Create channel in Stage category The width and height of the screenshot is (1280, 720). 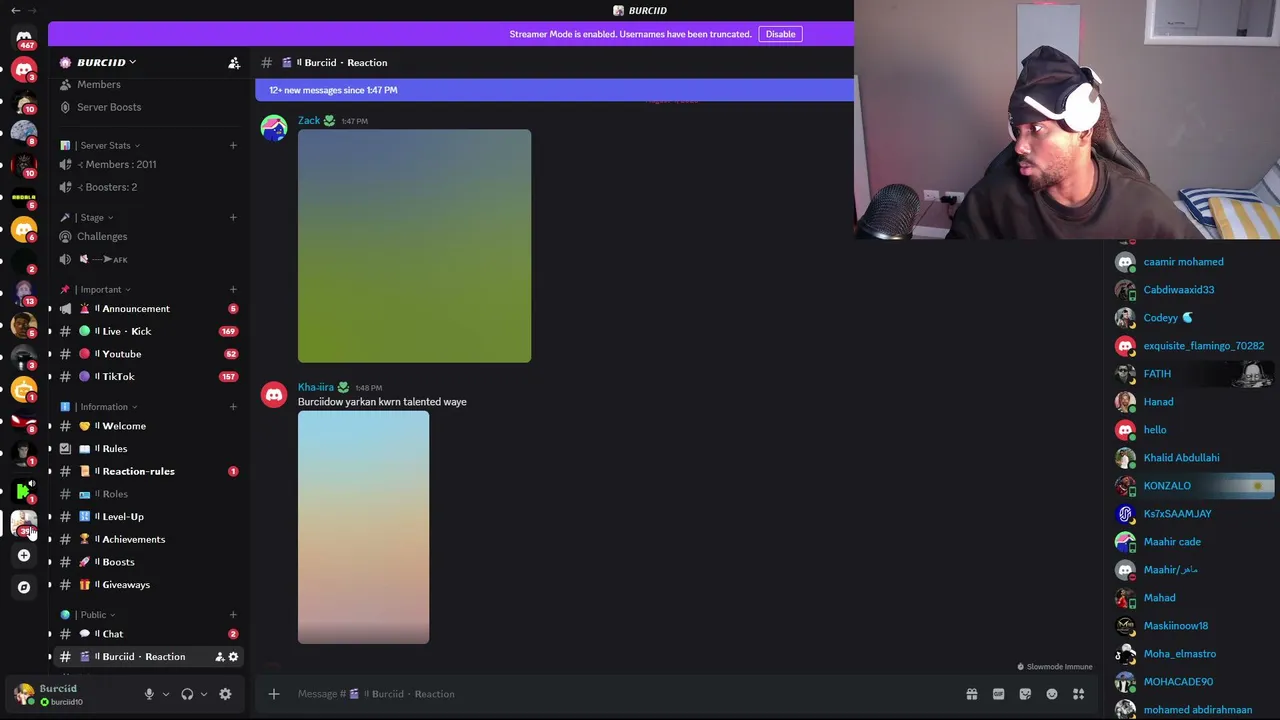click(233, 217)
